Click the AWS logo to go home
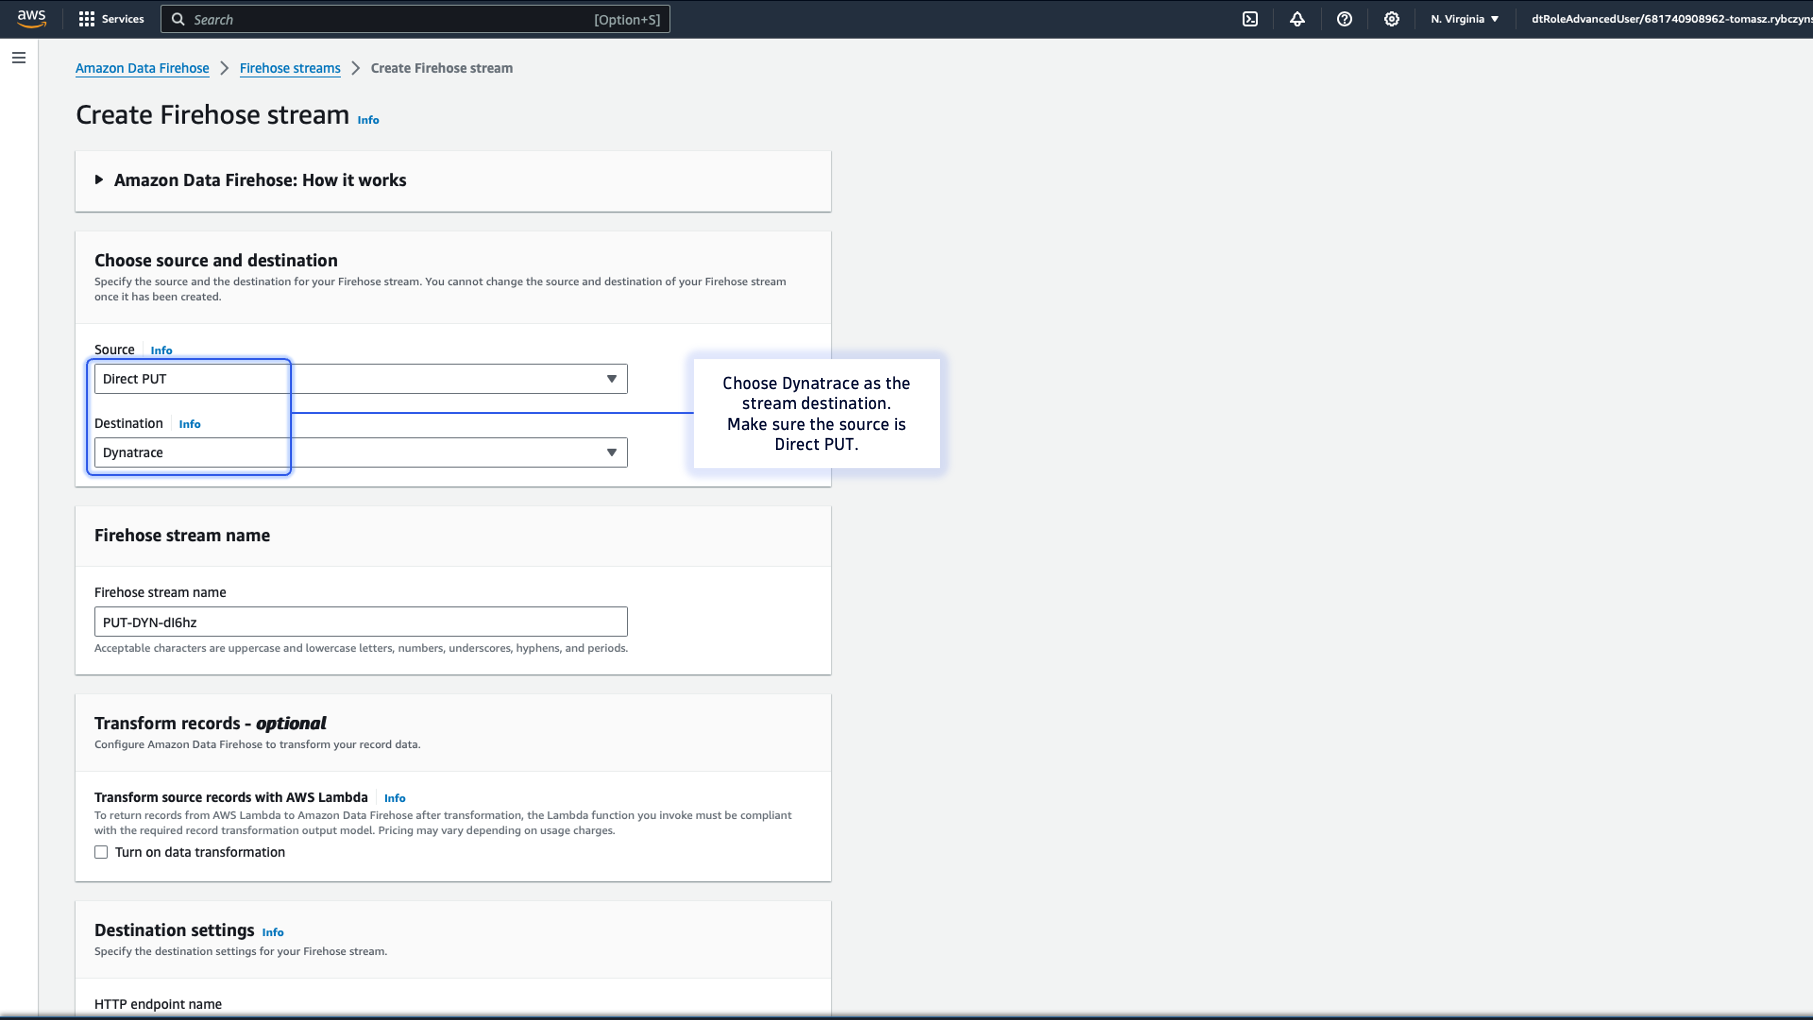This screenshot has width=1813, height=1020. pos(31,17)
